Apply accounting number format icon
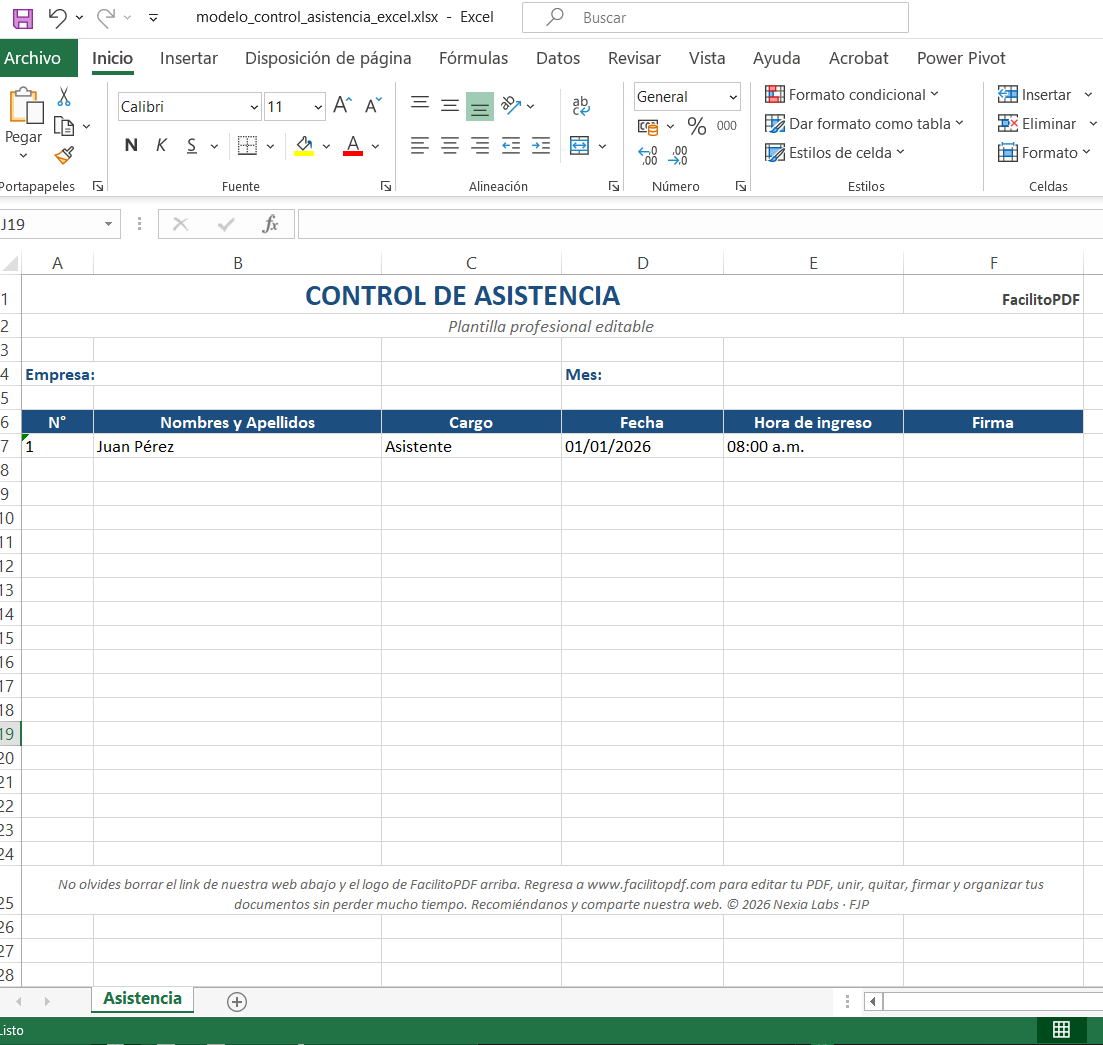Screen dimensions: 1103x1045 pos(648,127)
